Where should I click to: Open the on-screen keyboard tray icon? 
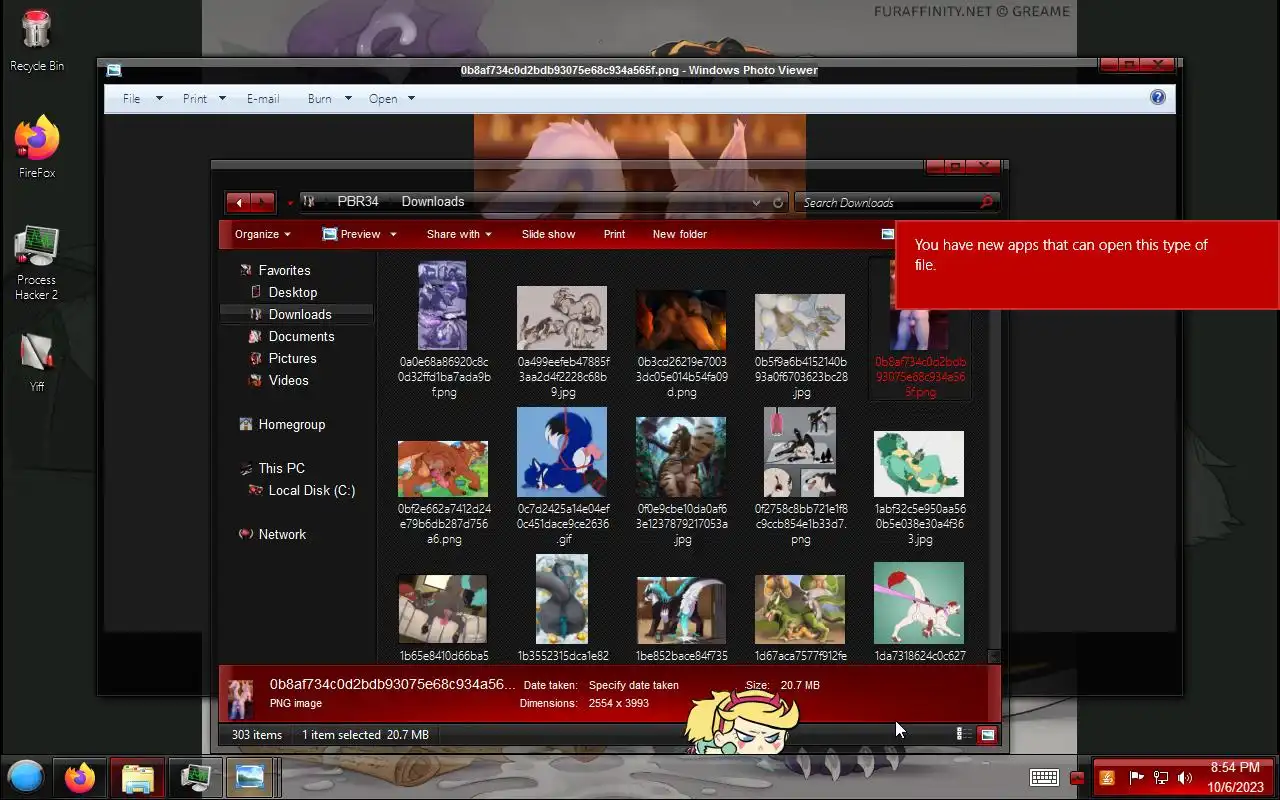[1044, 777]
